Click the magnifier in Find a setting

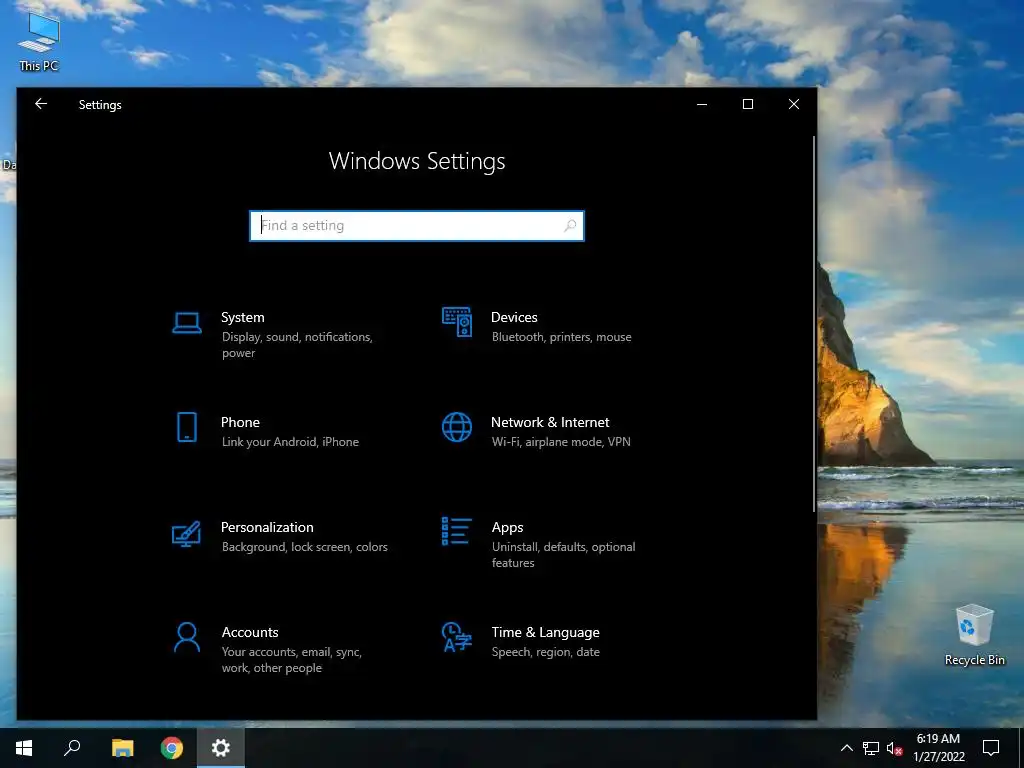pos(570,225)
